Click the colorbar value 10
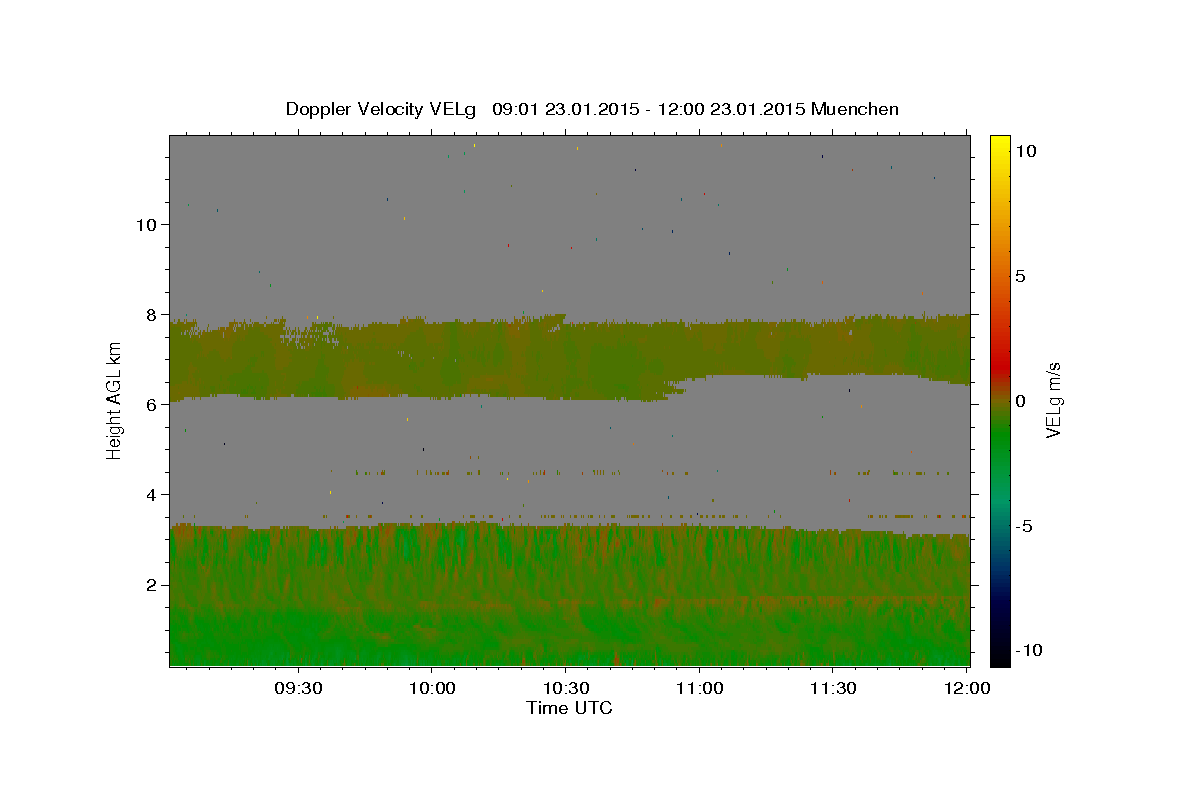This screenshot has width=1200, height=800. 1025,151
